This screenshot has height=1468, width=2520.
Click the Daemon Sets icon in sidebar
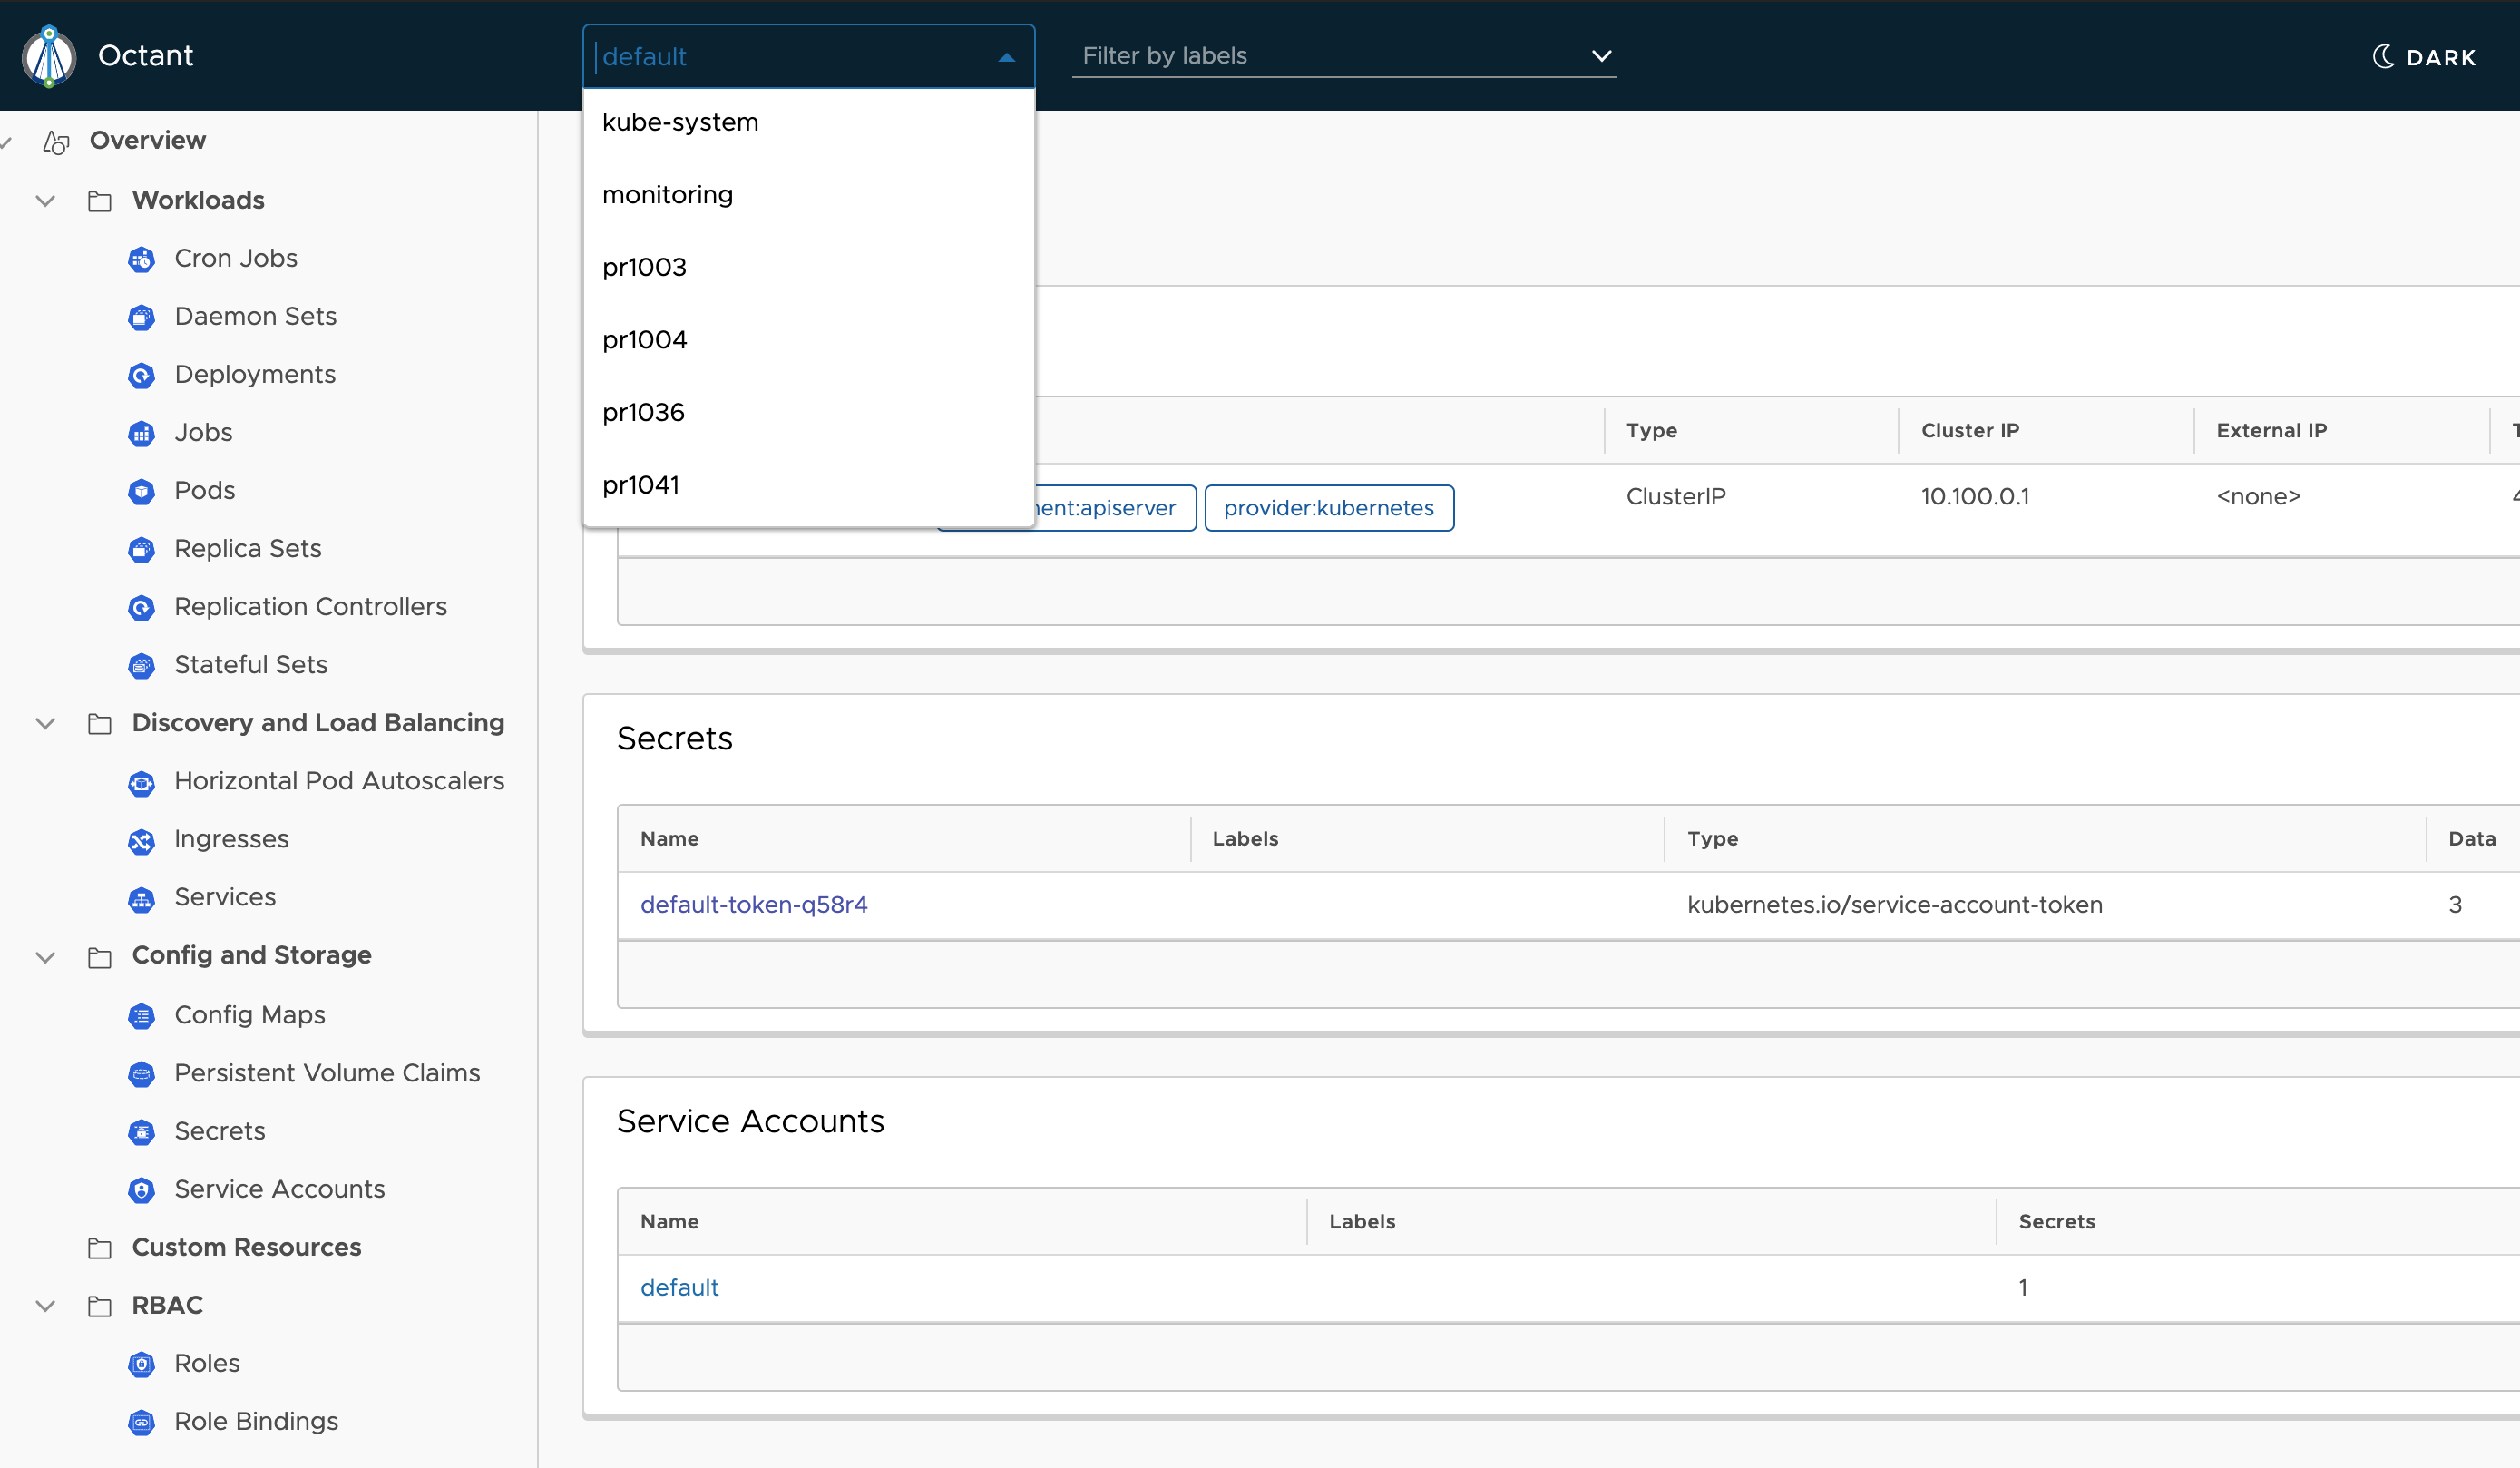click(x=142, y=315)
